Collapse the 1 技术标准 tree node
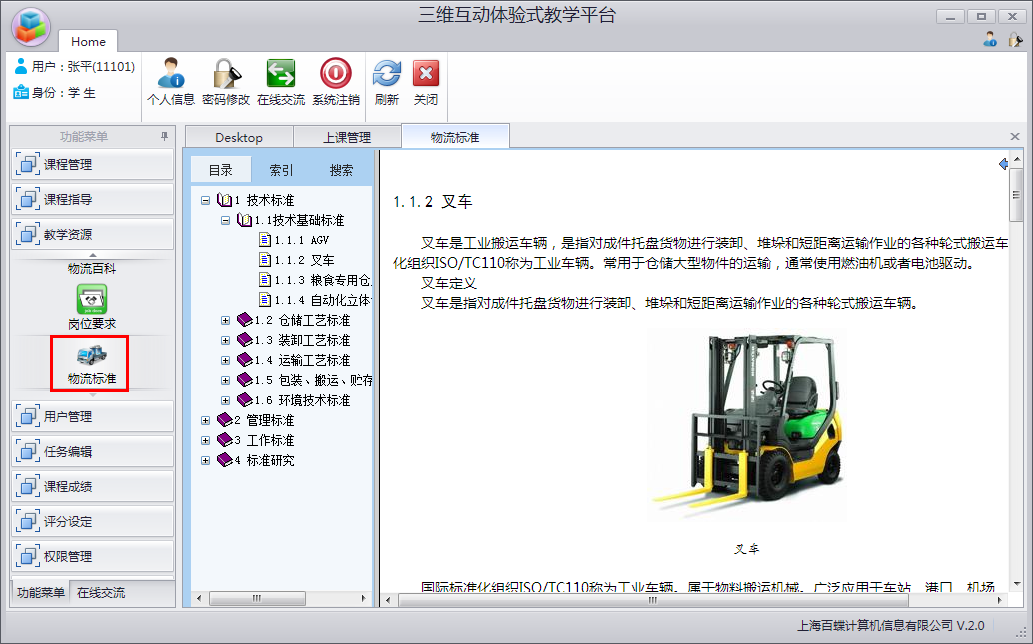1033x644 pixels. point(206,200)
